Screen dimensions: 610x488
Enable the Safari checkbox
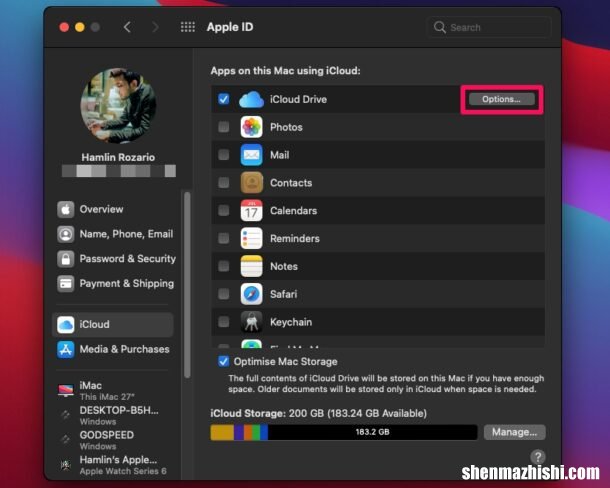(x=224, y=294)
